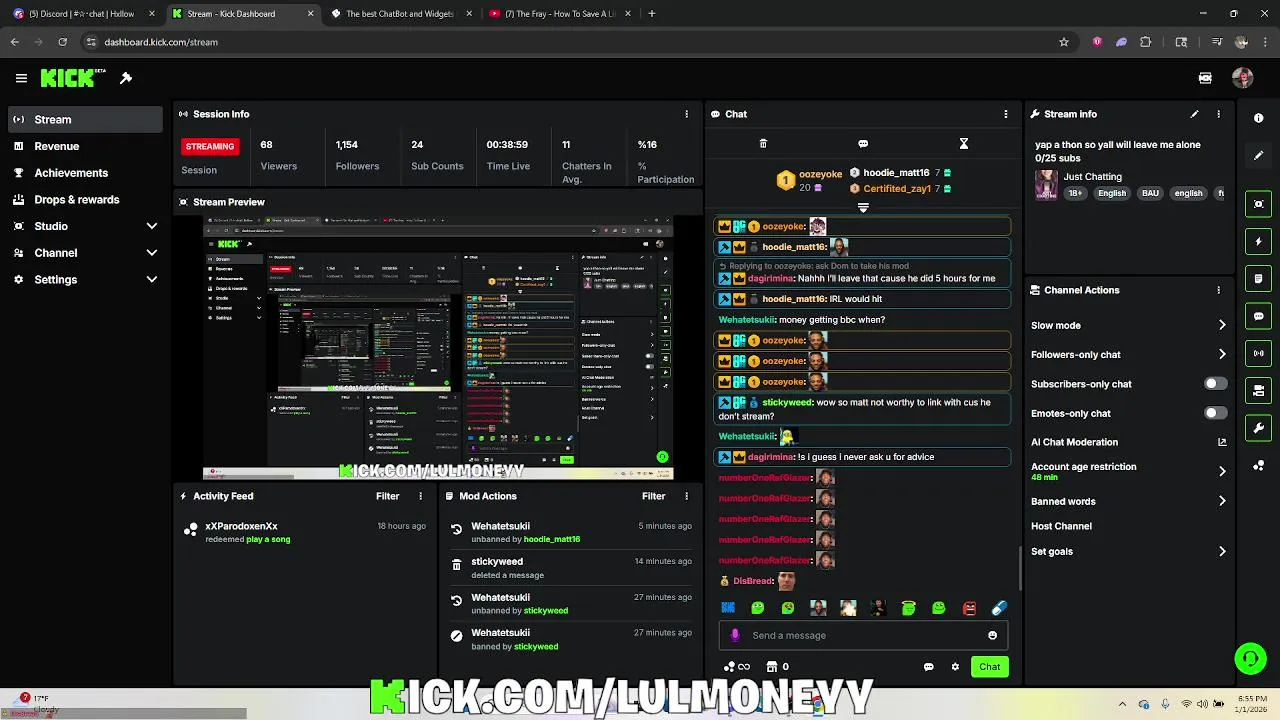This screenshot has width=1280, height=720.
Task: Click the hourglass icon at the top of chat
Action: [x=964, y=144]
